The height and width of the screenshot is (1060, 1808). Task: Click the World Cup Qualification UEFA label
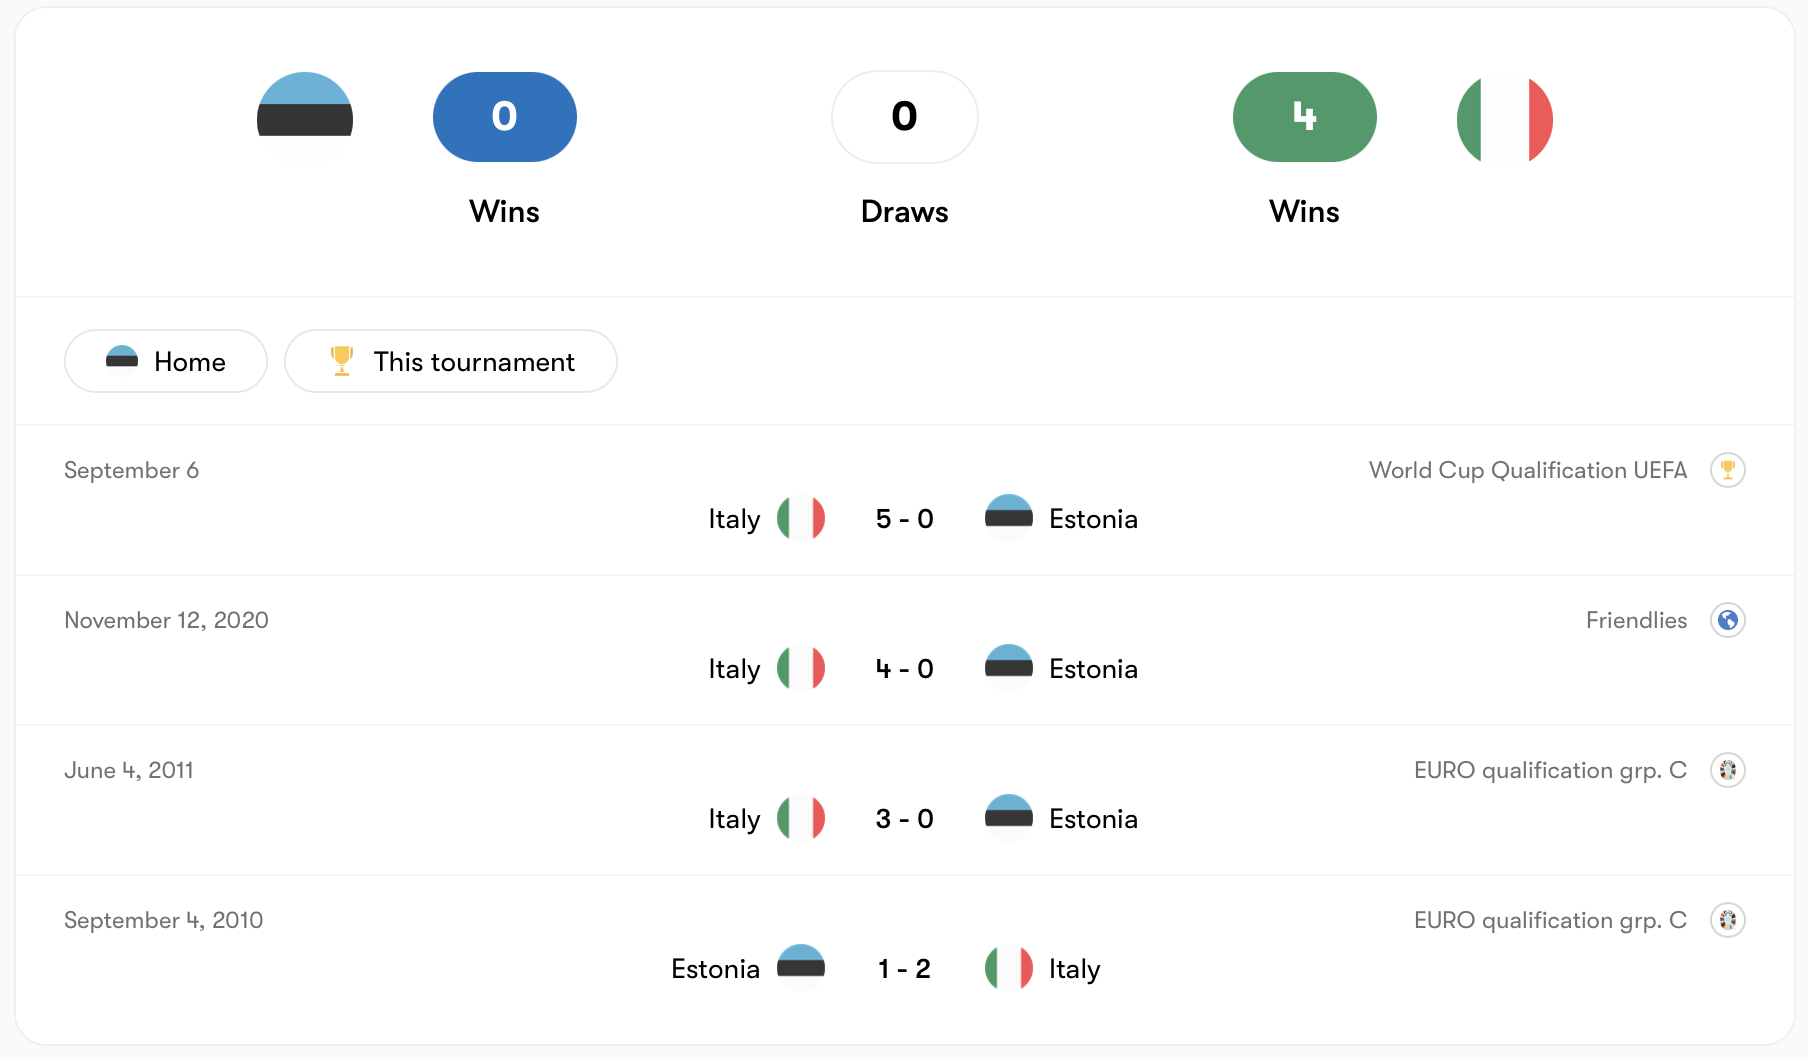click(1527, 470)
